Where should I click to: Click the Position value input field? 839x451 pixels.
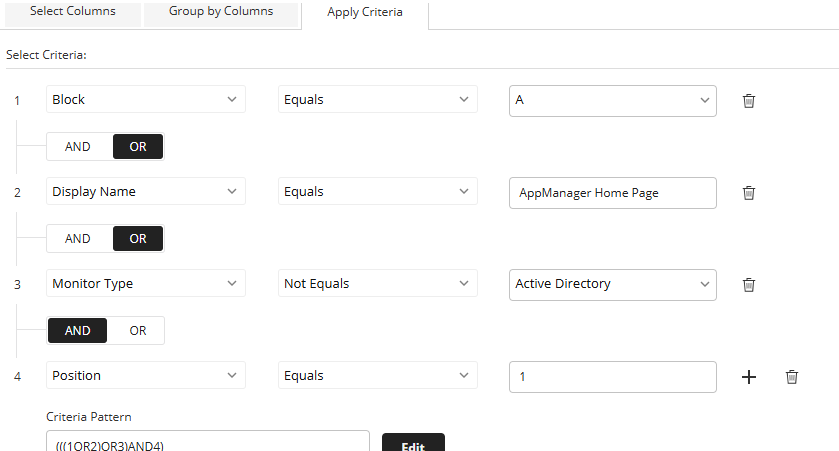pos(613,376)
